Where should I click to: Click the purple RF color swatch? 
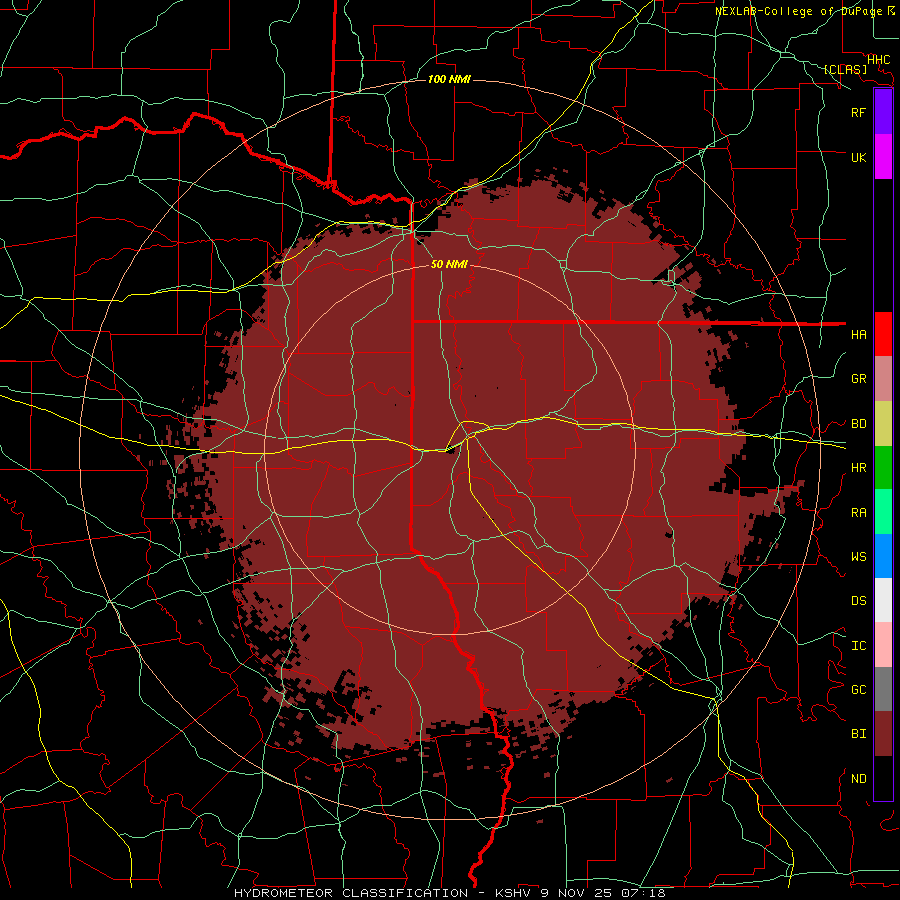pyautogui.click(x=883, y=112)
